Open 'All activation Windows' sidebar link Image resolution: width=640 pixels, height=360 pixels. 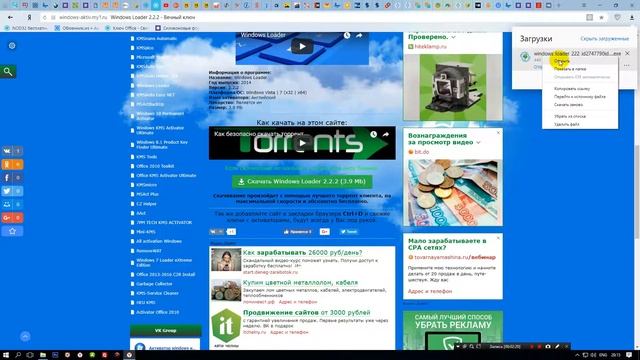point(159,241)
